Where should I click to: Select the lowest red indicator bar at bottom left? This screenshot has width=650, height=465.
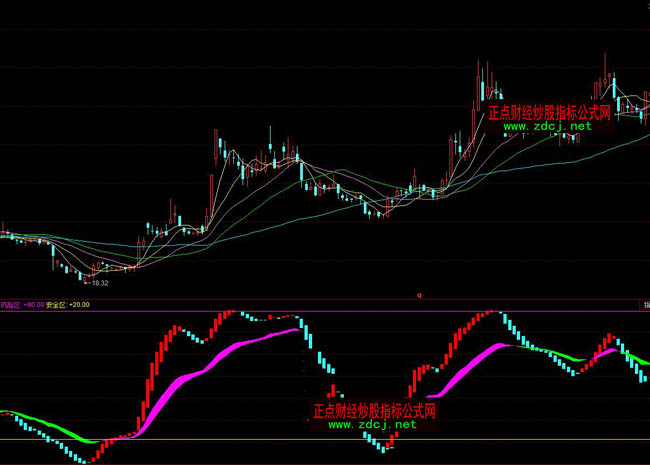[92, 458]
